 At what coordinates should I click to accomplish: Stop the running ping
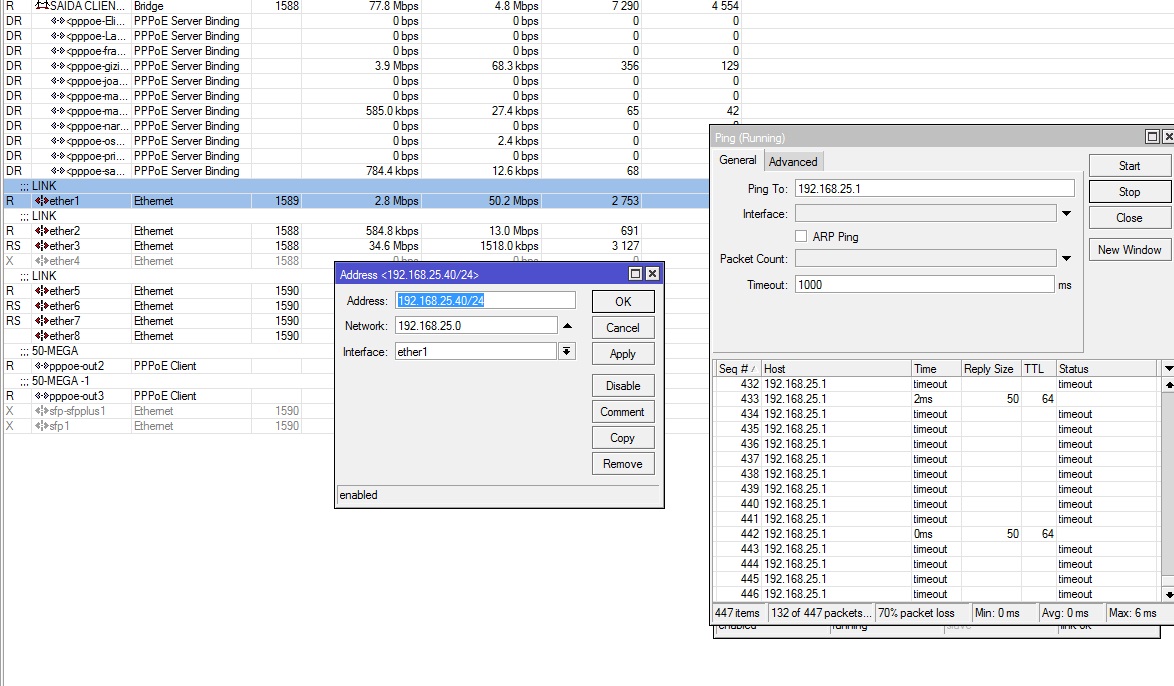click(x=1129, y=192)
